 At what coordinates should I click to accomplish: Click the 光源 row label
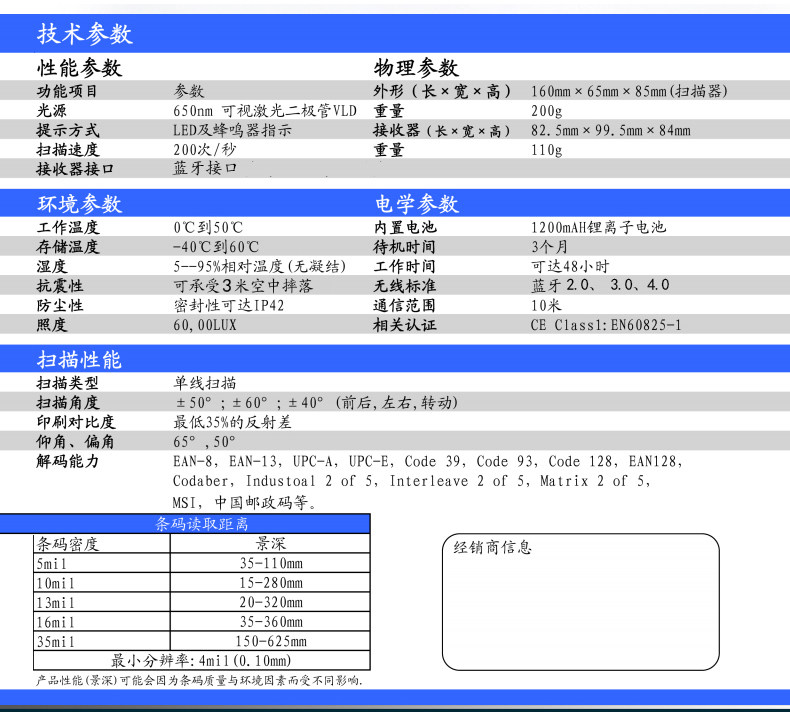pos(51,111)
